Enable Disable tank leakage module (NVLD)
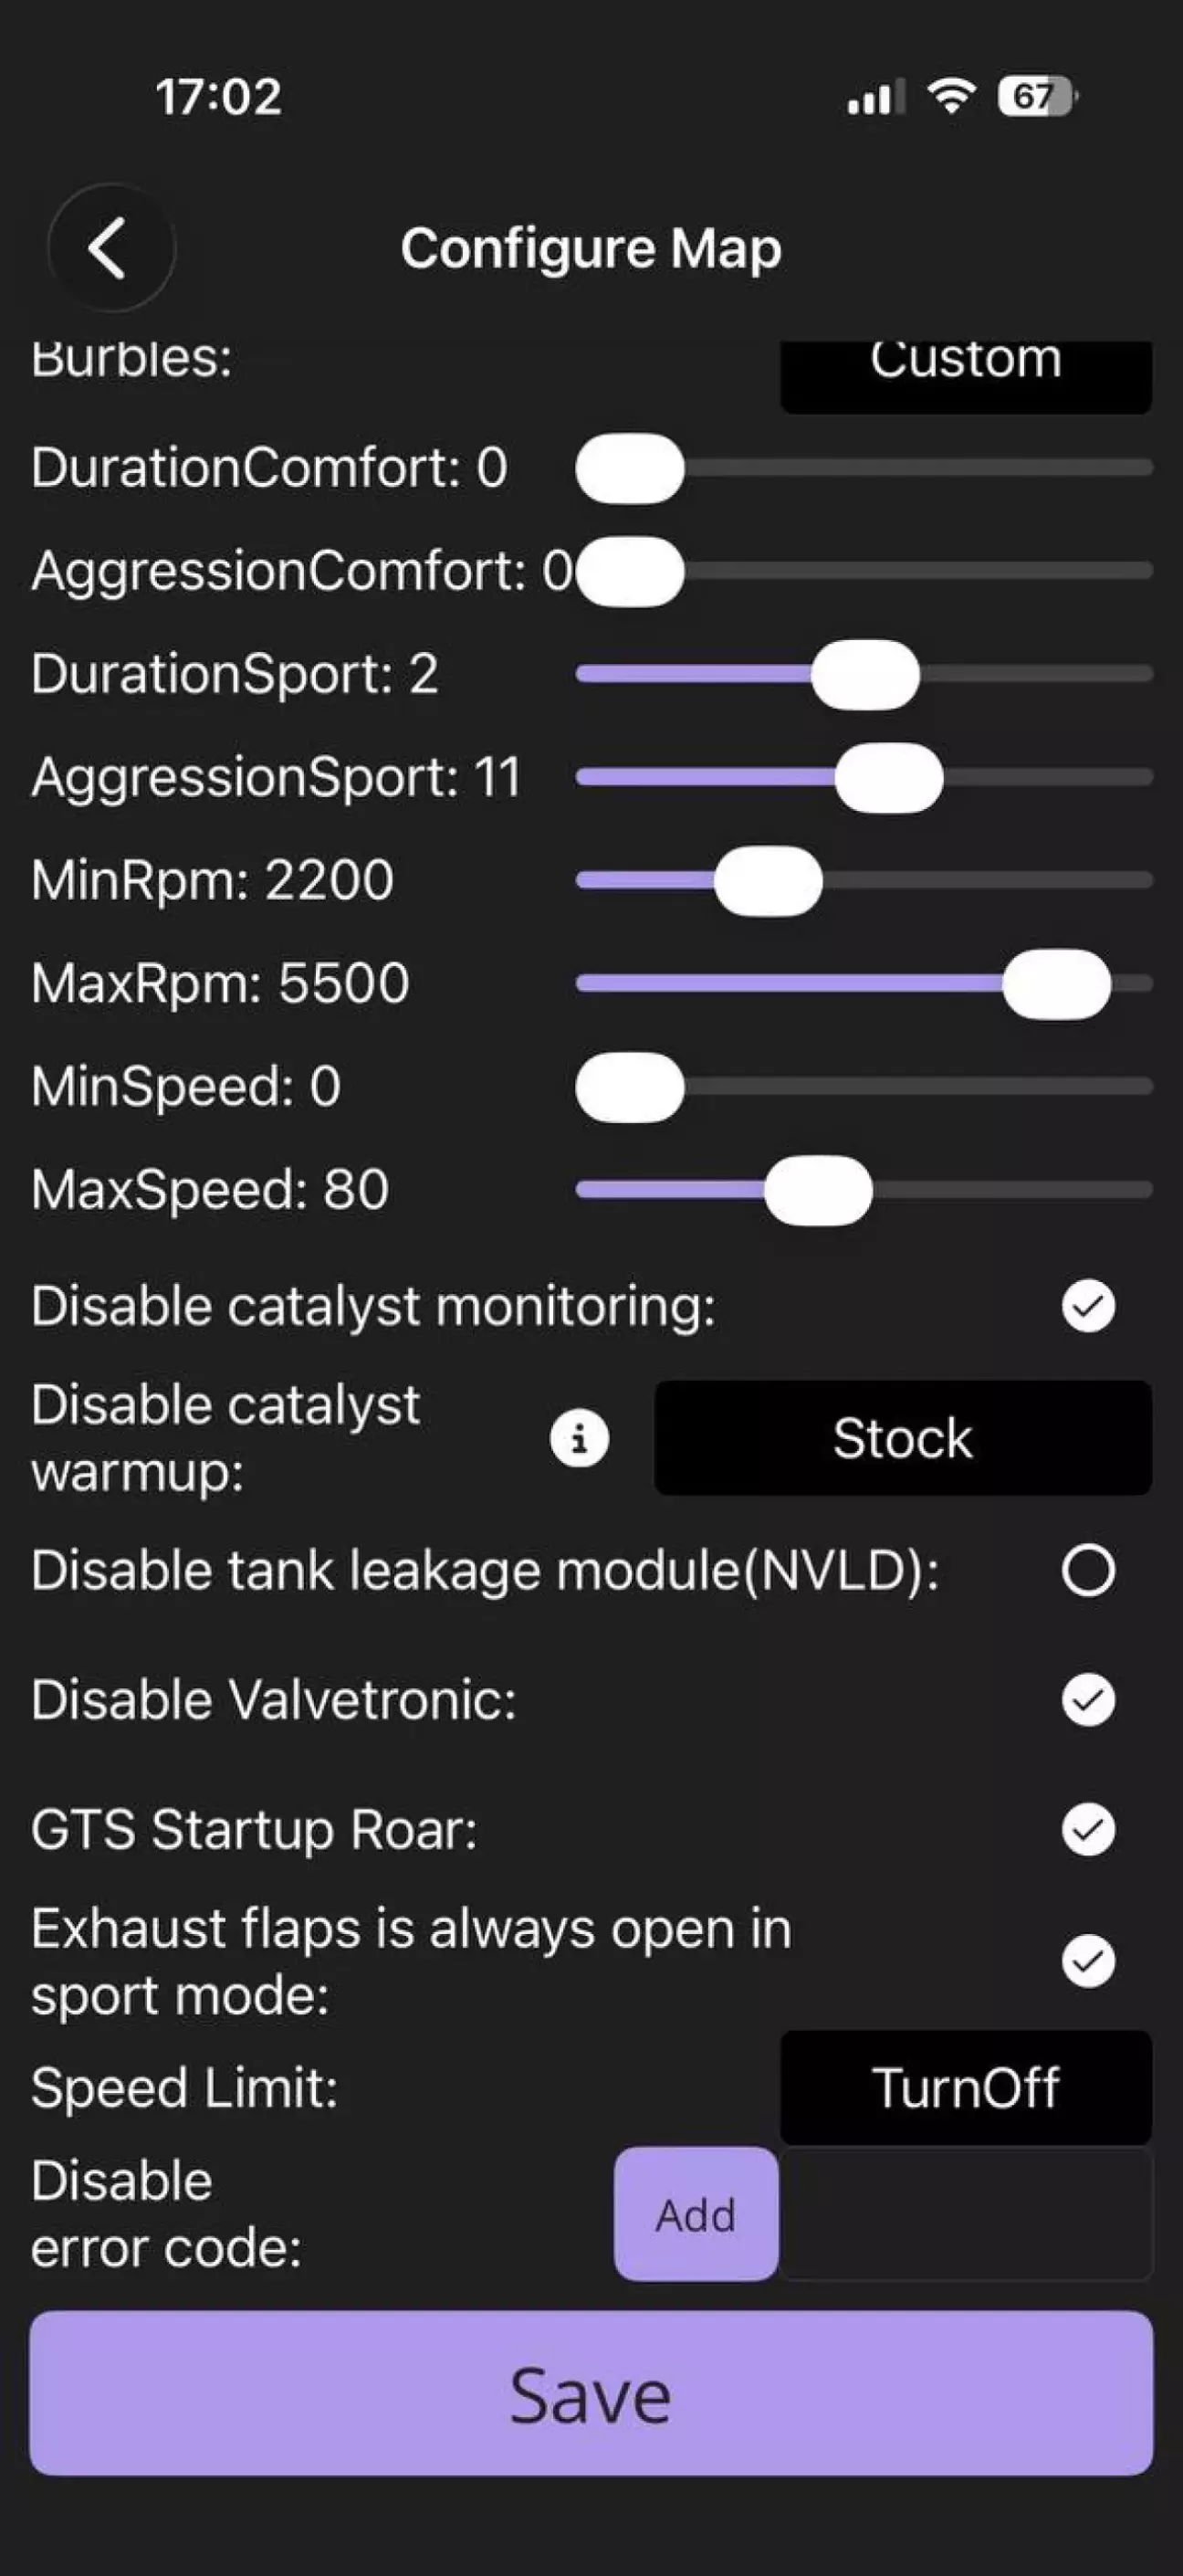1183x2576 pixels. [1088, 1570]
